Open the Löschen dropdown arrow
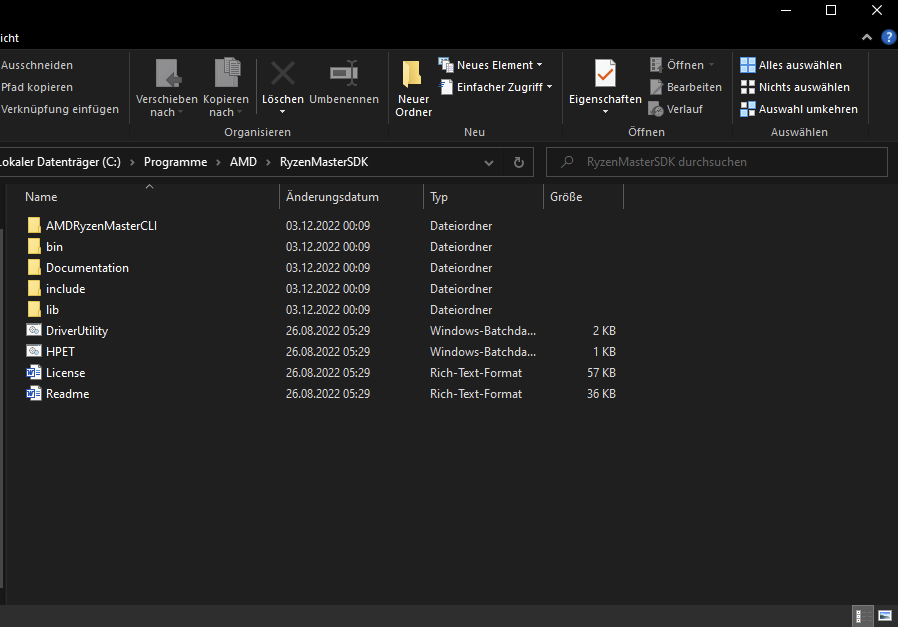 click(282, 112)
